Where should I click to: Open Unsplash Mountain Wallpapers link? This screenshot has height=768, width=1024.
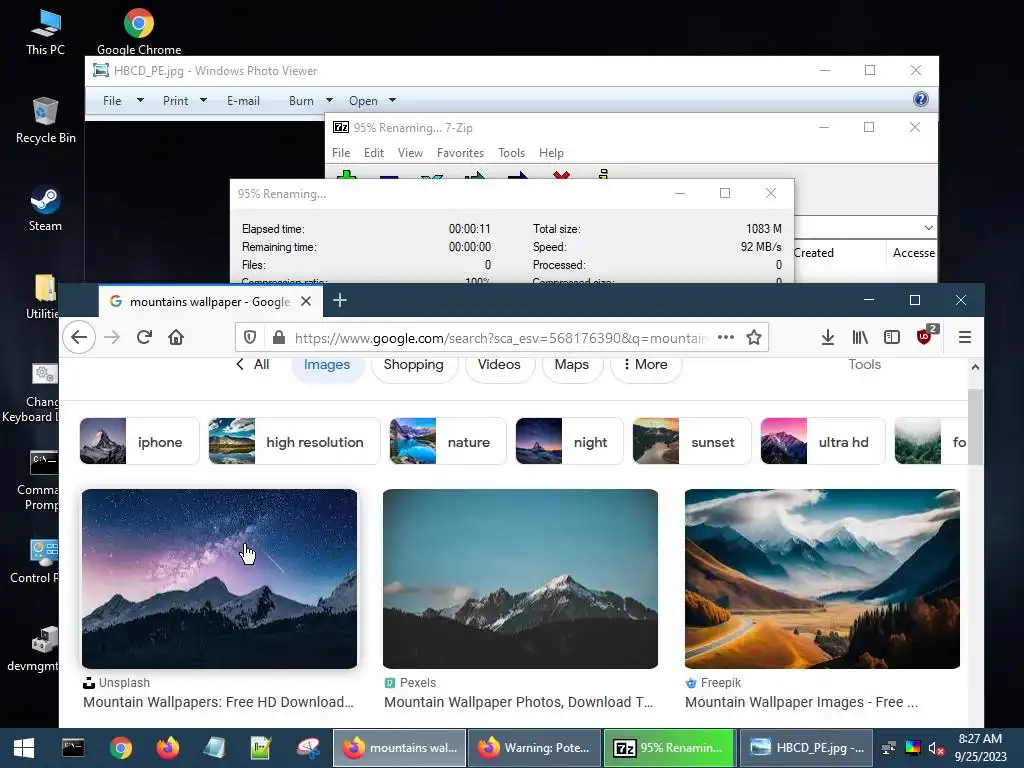coord(218,702)
